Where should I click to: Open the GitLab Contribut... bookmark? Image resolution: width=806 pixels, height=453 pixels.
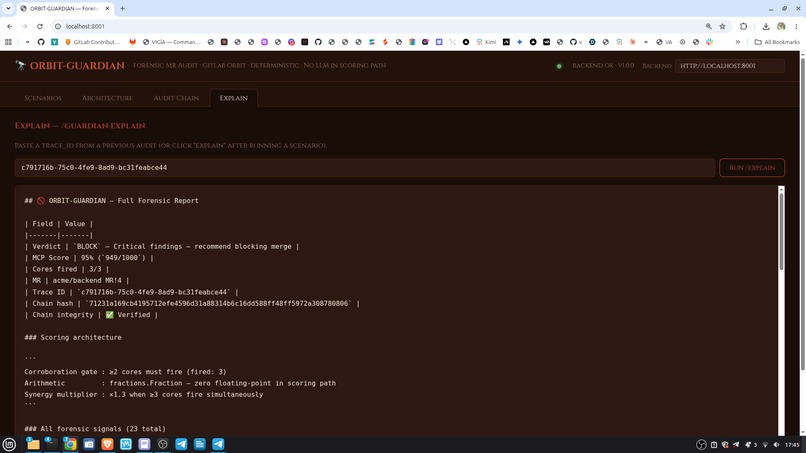click(x=92, y=42)
